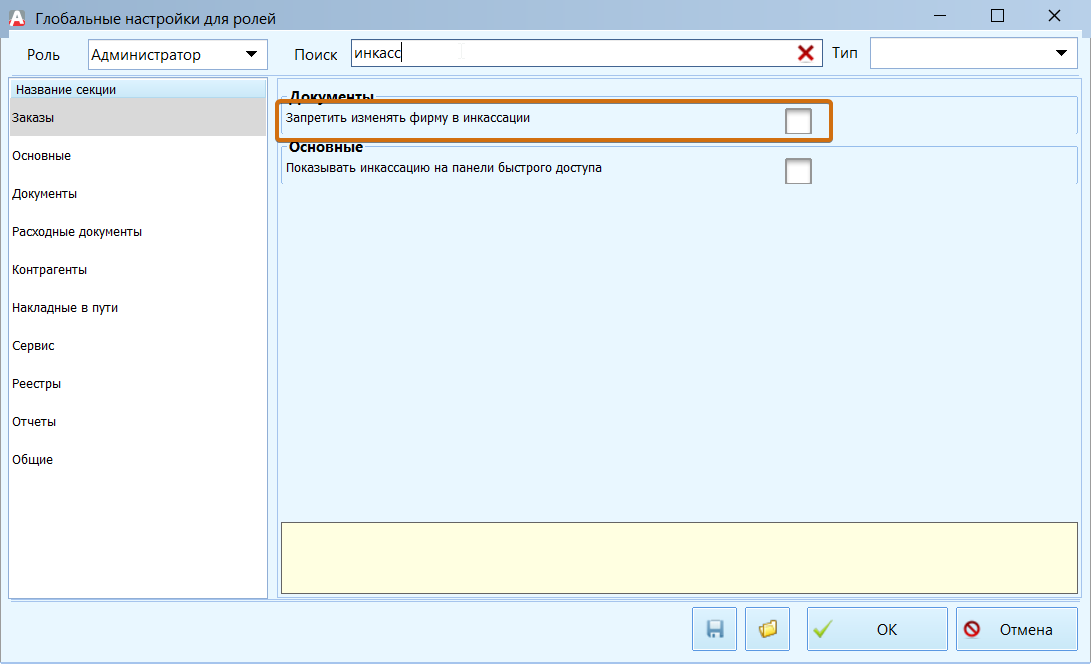Open the Реестры section
This screenshot has width=1091, height=664.
point(138,384)
